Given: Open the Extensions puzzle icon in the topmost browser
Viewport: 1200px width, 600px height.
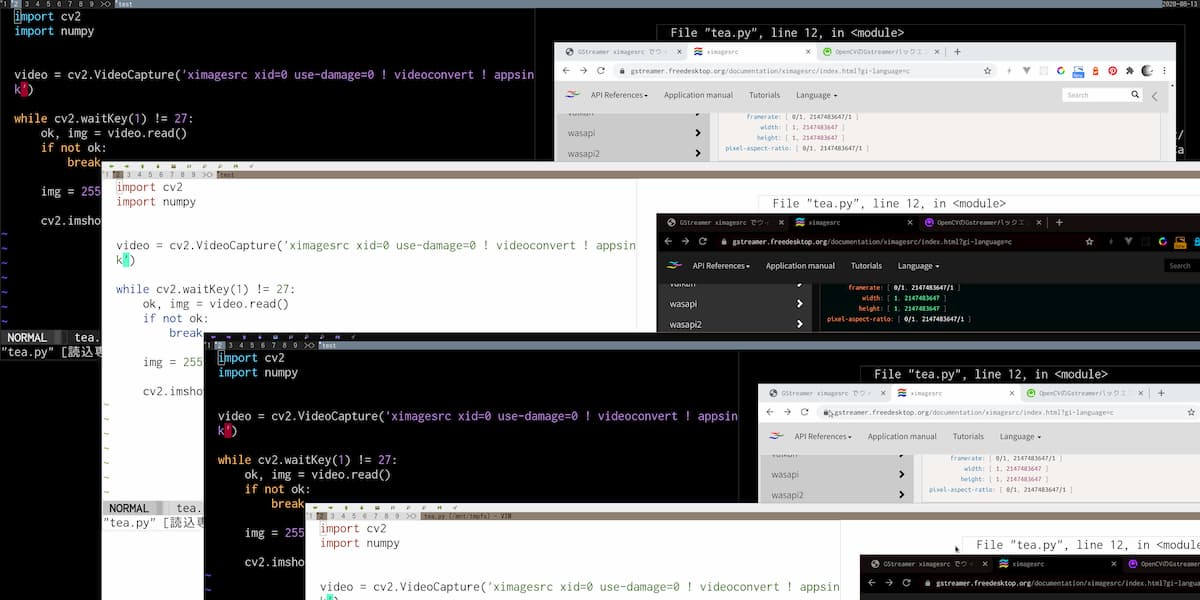Looking at the screenshot, I should 1129,71.
